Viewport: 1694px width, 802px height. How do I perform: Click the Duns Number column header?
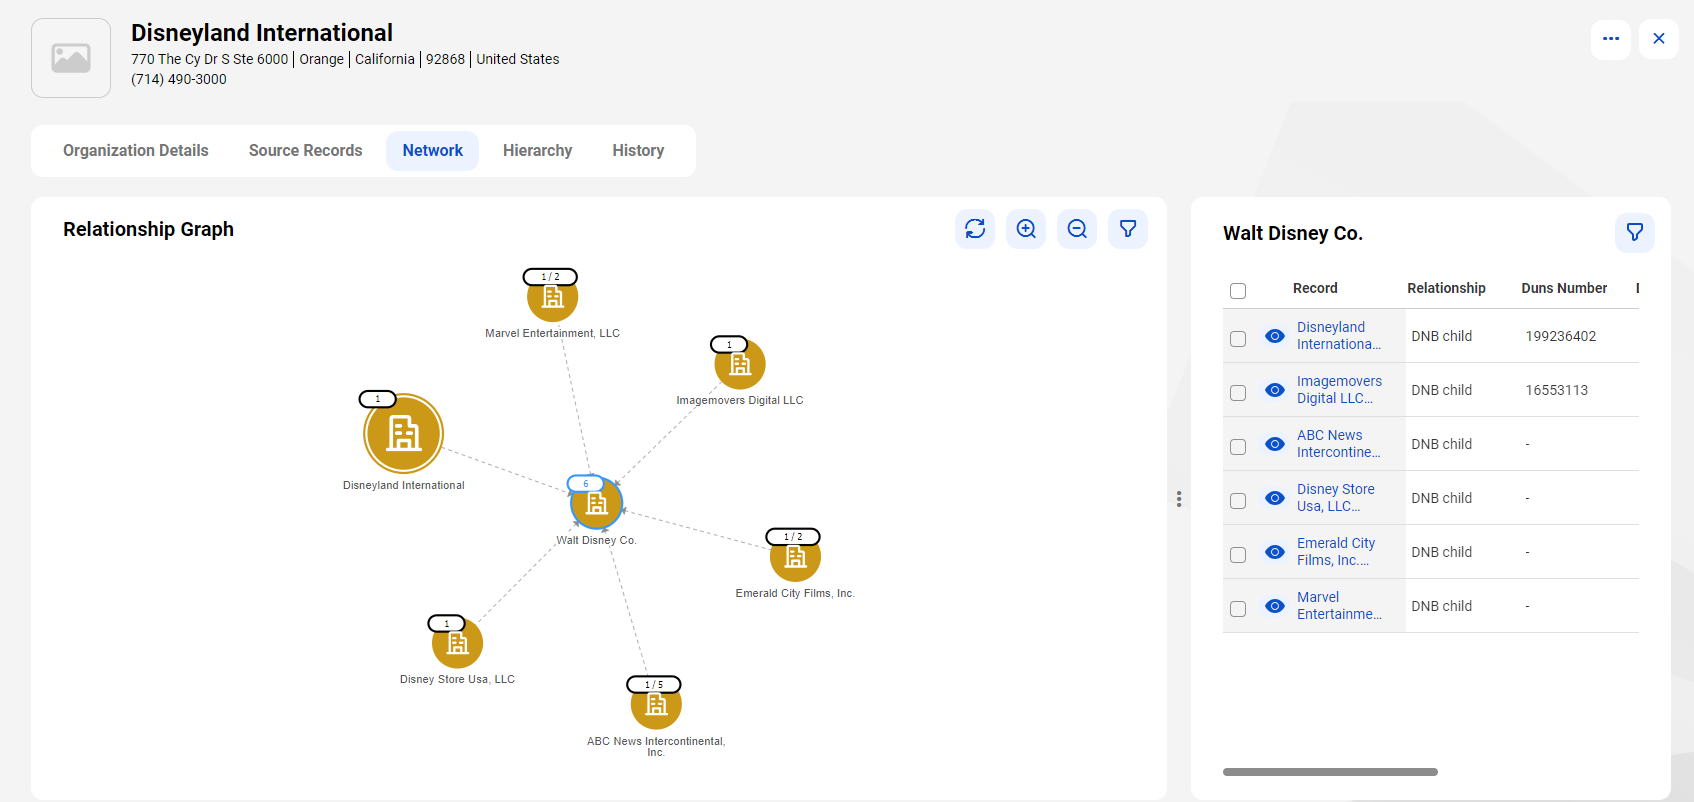[1564, 288]
